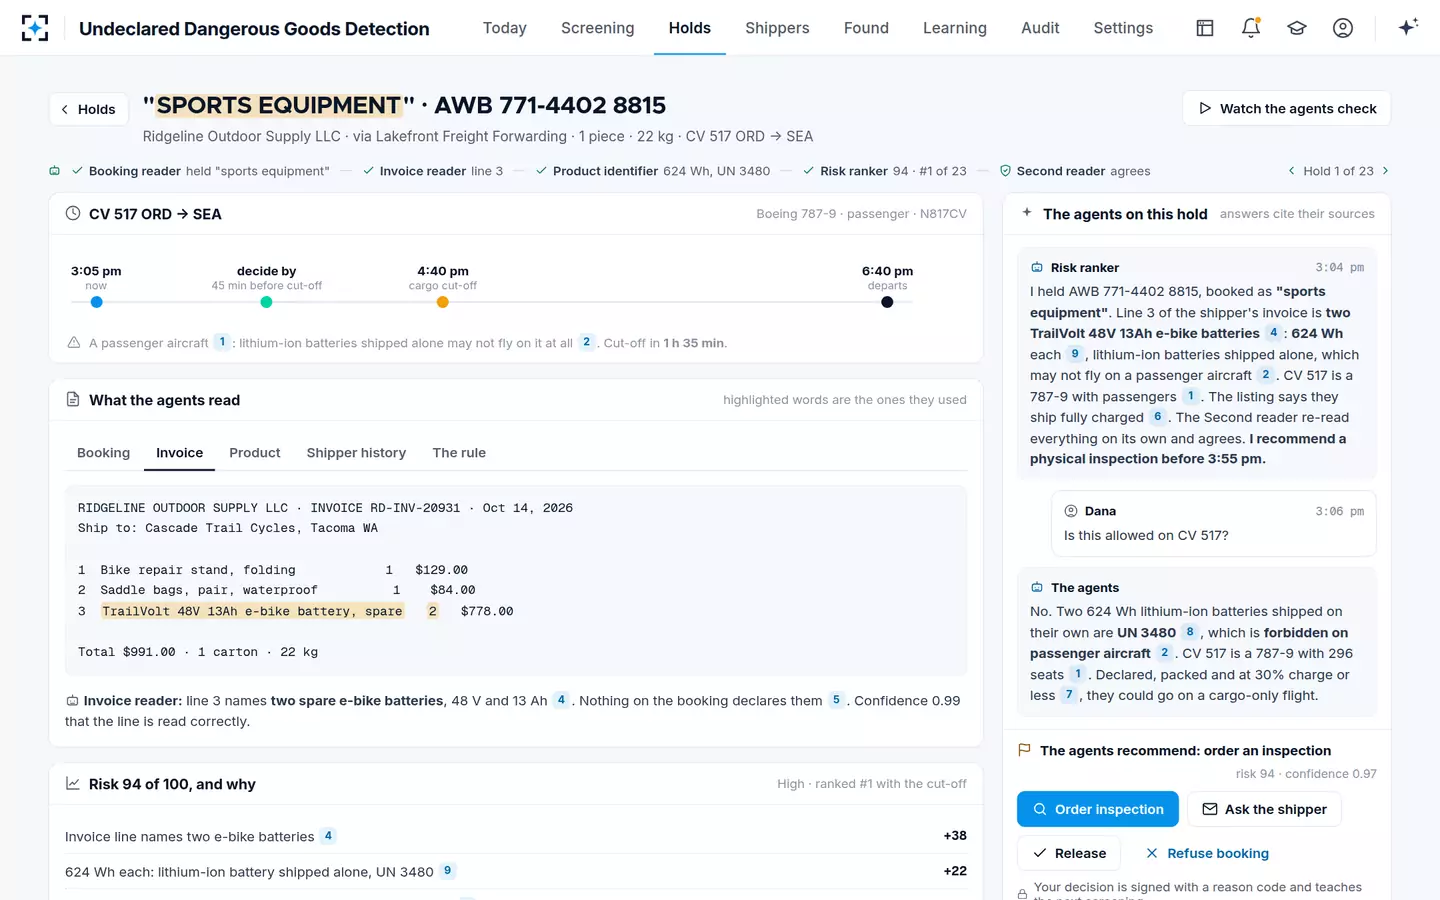1440x900 pixels.
Task: Open the user account icon
Action: coord(1343,28)
